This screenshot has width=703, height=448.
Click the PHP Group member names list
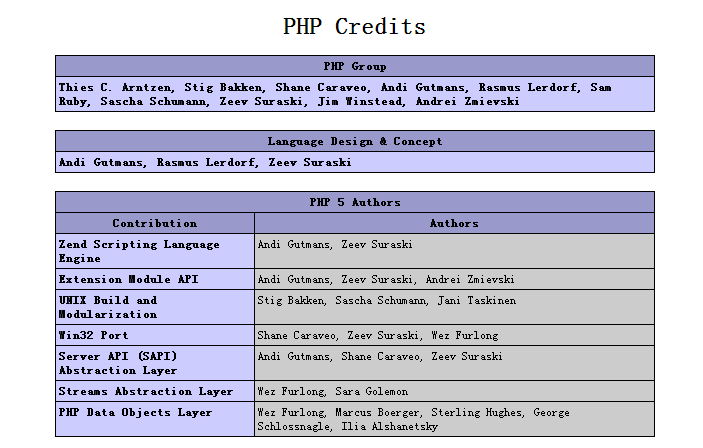pyautogui.click(x=334, y=94)
